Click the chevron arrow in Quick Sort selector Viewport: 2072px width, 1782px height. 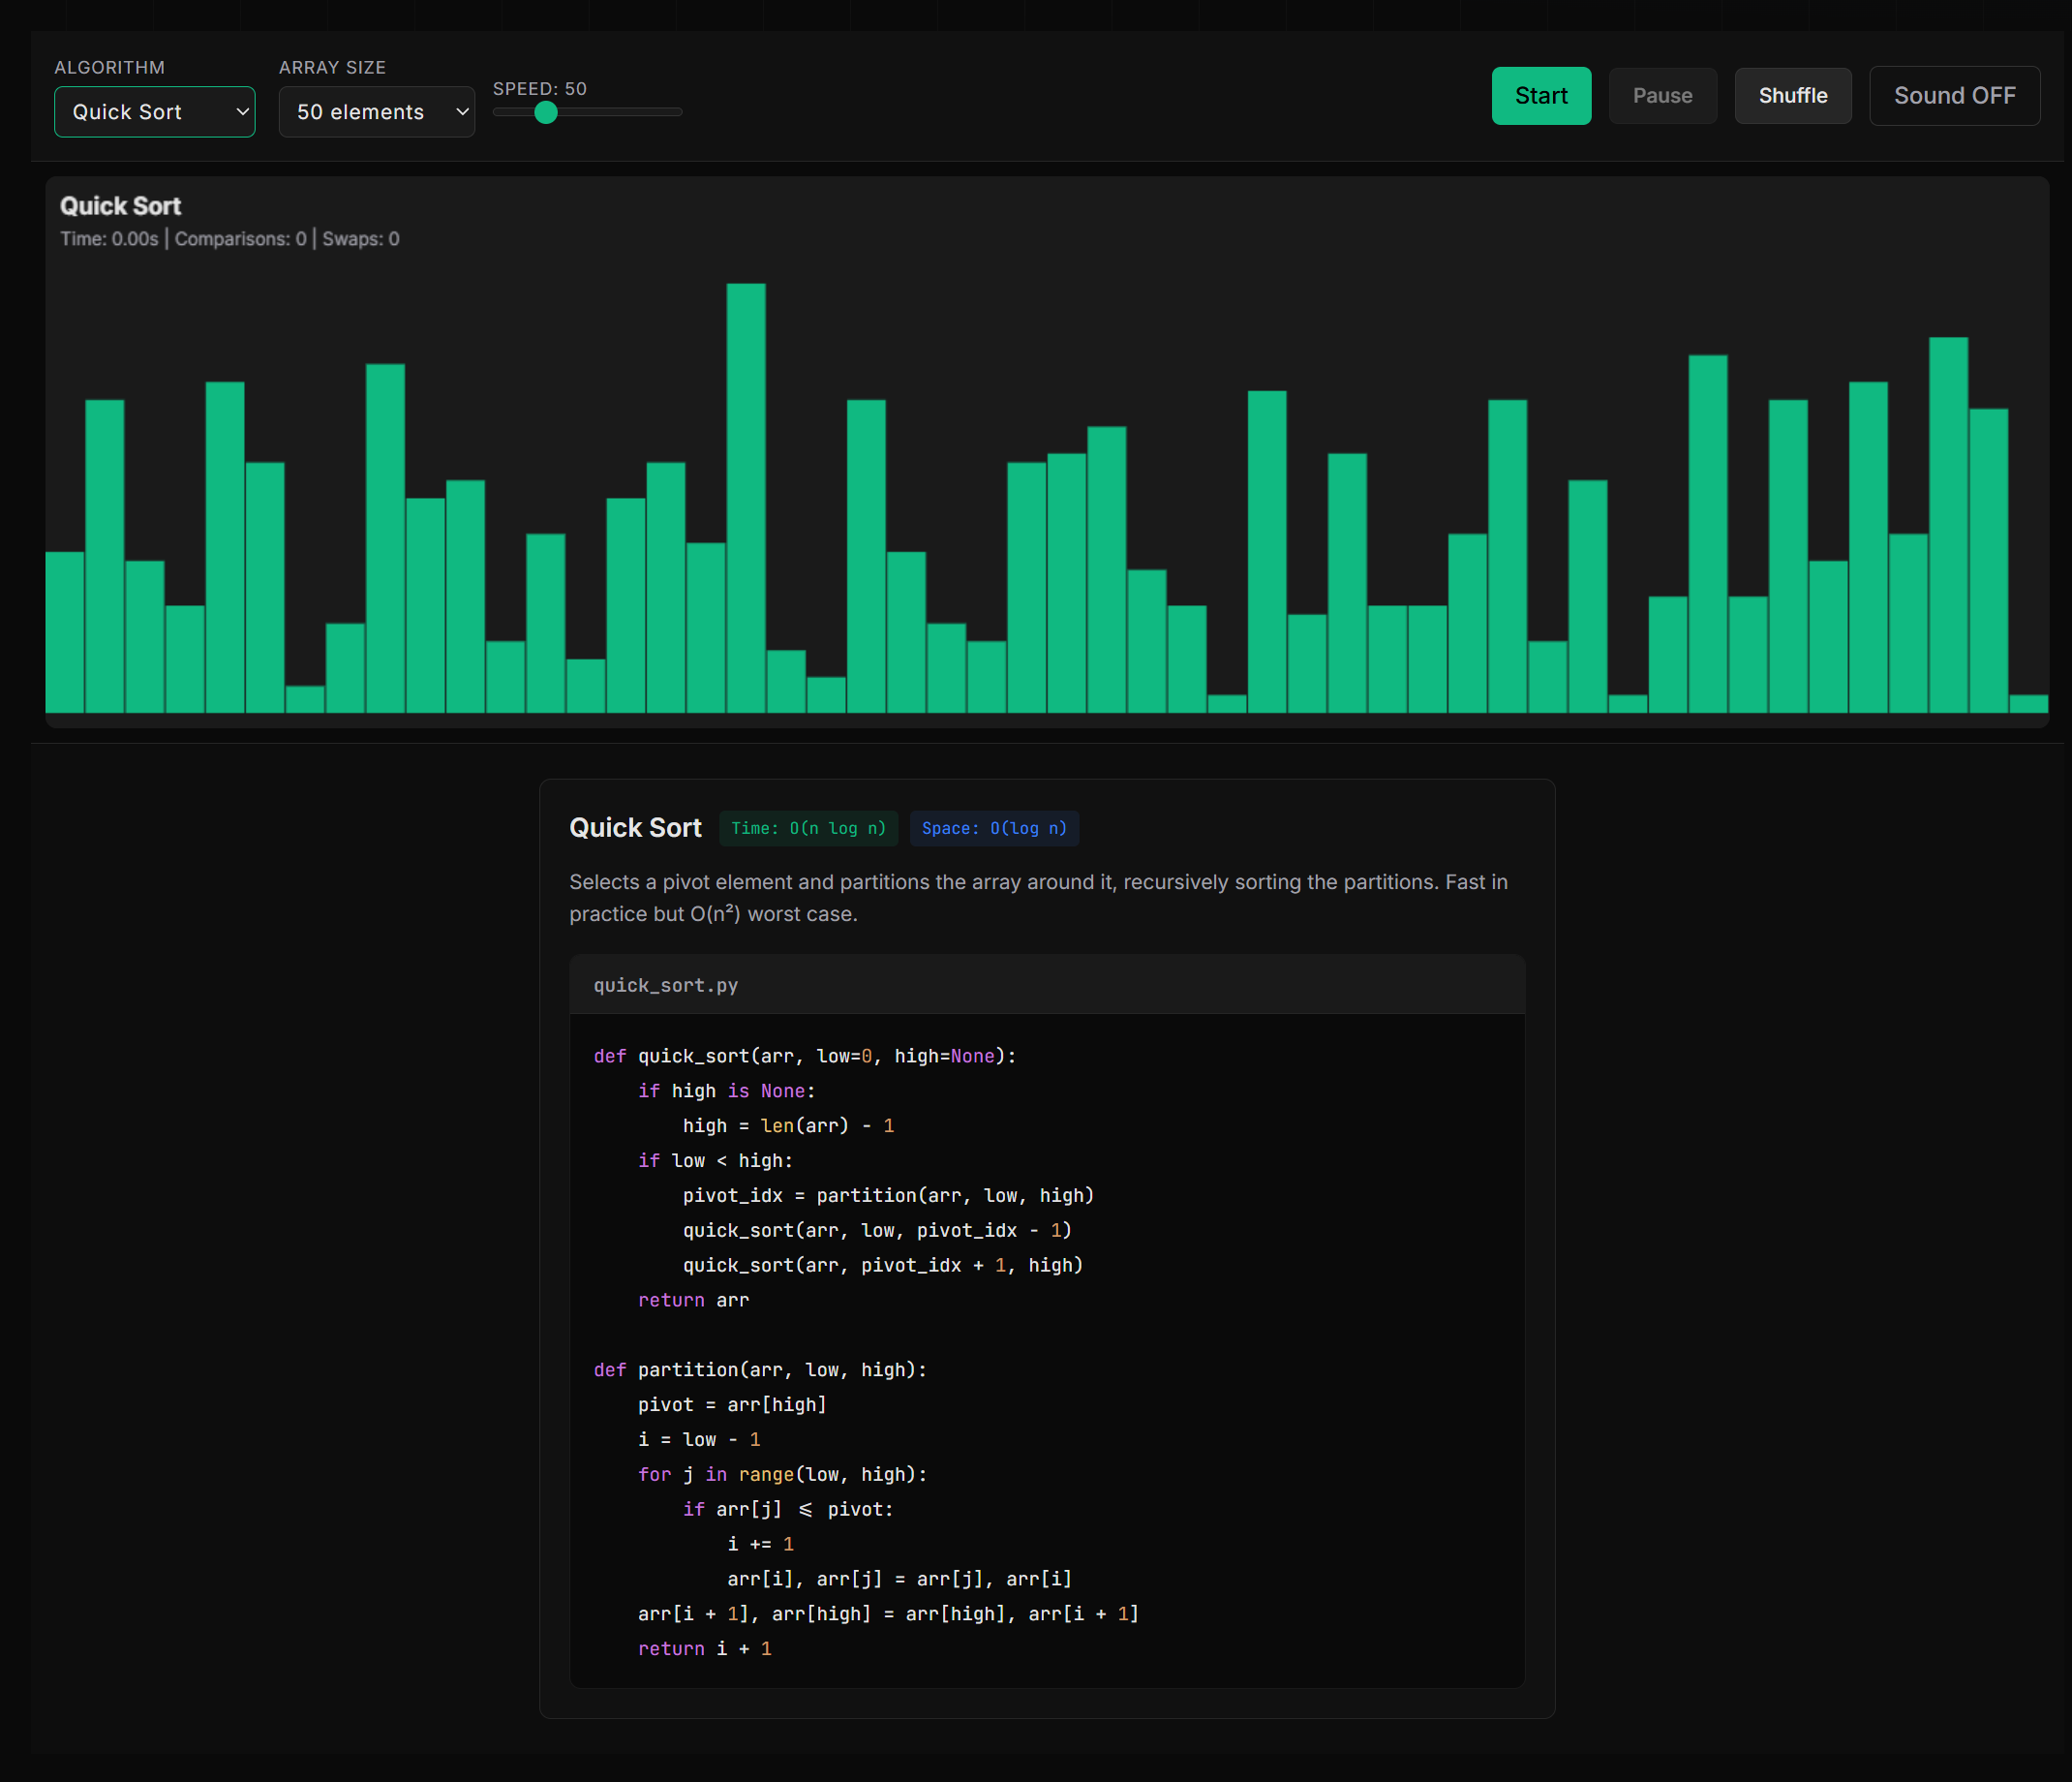tap(242, 112)
